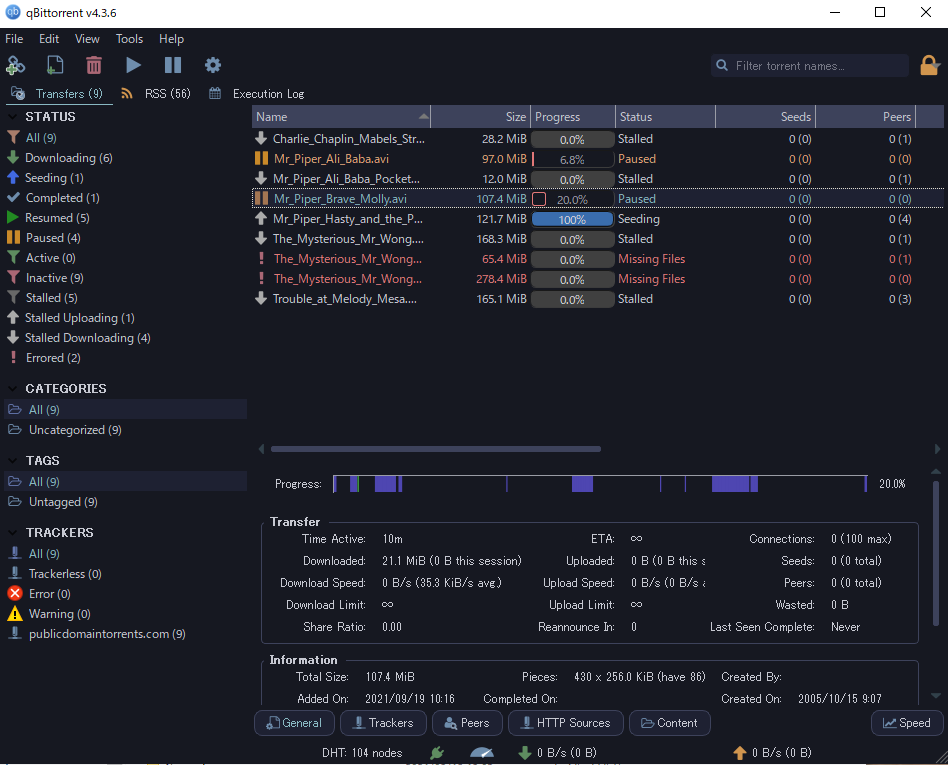Filter by Active (0) status
This screenshot has width=948, height=765.
pyautogui.click(x=41, y=258)
